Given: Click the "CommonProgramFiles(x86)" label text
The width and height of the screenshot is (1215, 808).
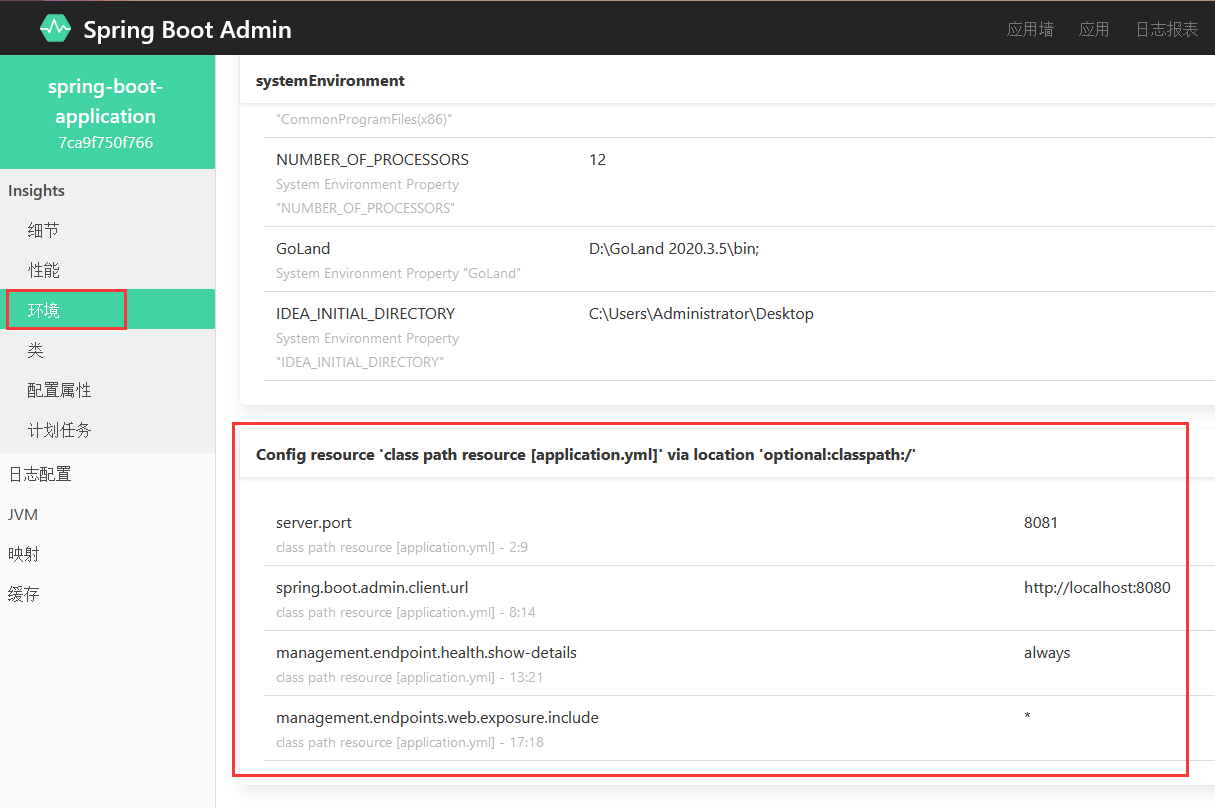Looking at the screenshot, I should [x=364, y=120].
